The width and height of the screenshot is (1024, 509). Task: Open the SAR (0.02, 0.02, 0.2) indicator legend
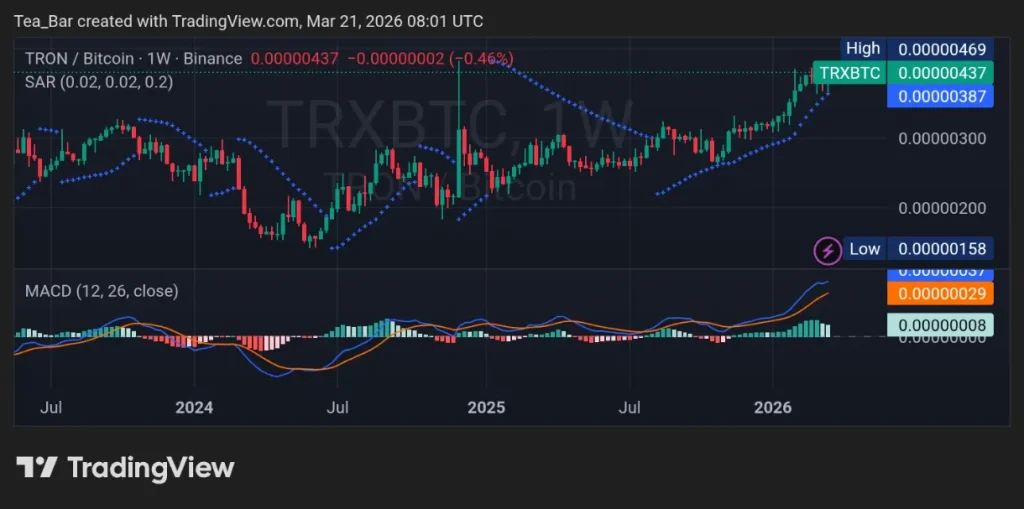pyautogui.click(x=98, y=82)
